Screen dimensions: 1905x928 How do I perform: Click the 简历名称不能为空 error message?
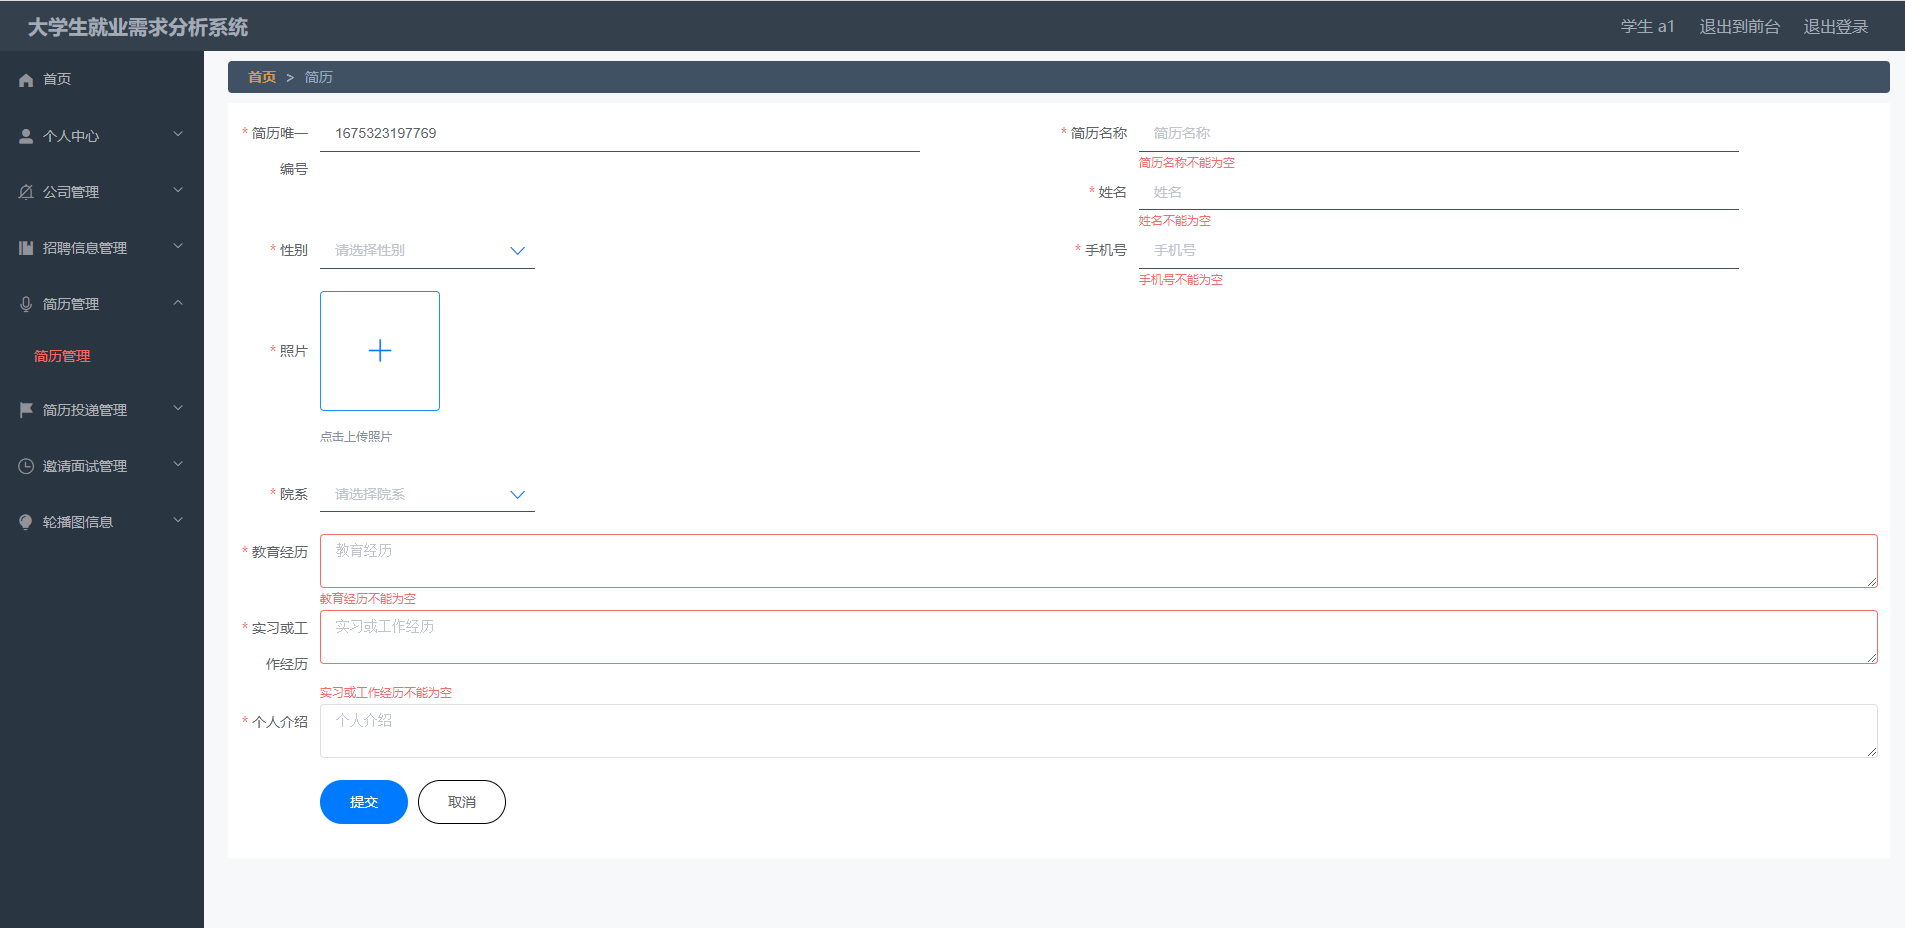[x=1187, y=163]
